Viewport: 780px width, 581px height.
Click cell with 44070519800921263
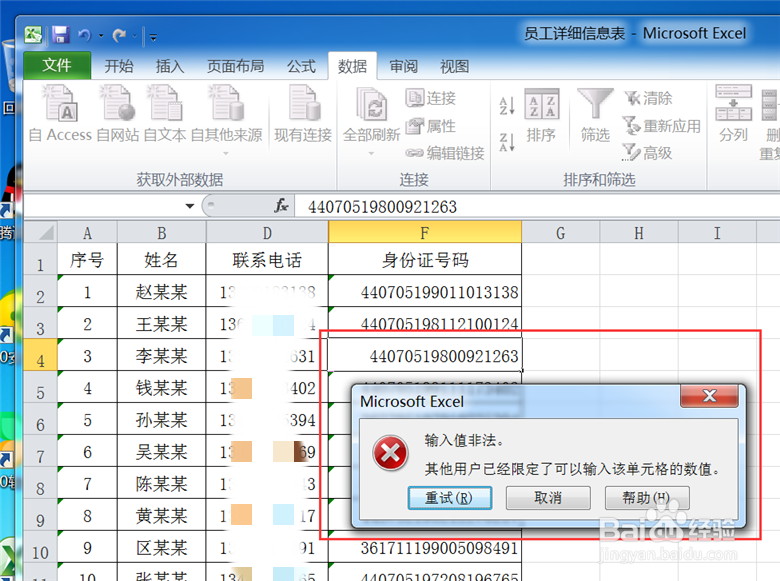click(x=425, y=355)
